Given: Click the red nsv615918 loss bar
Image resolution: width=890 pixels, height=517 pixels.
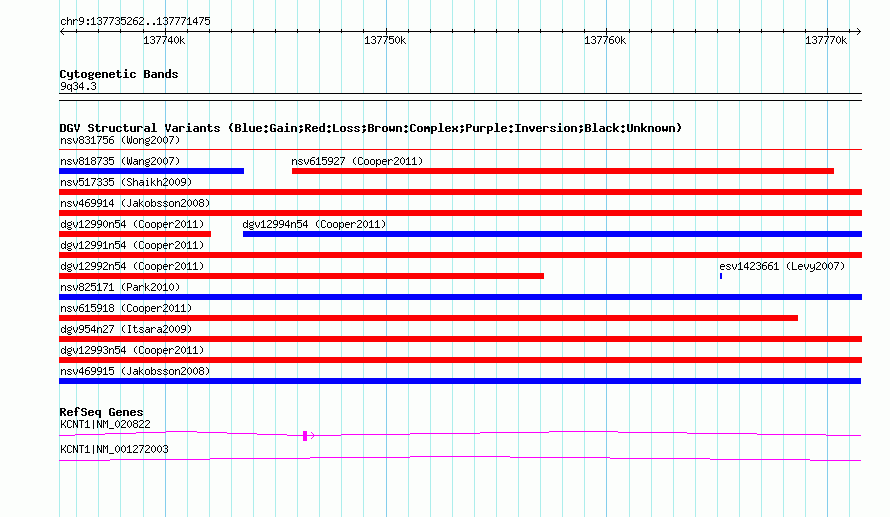Looking at the screenshot, I should (429, 318).
